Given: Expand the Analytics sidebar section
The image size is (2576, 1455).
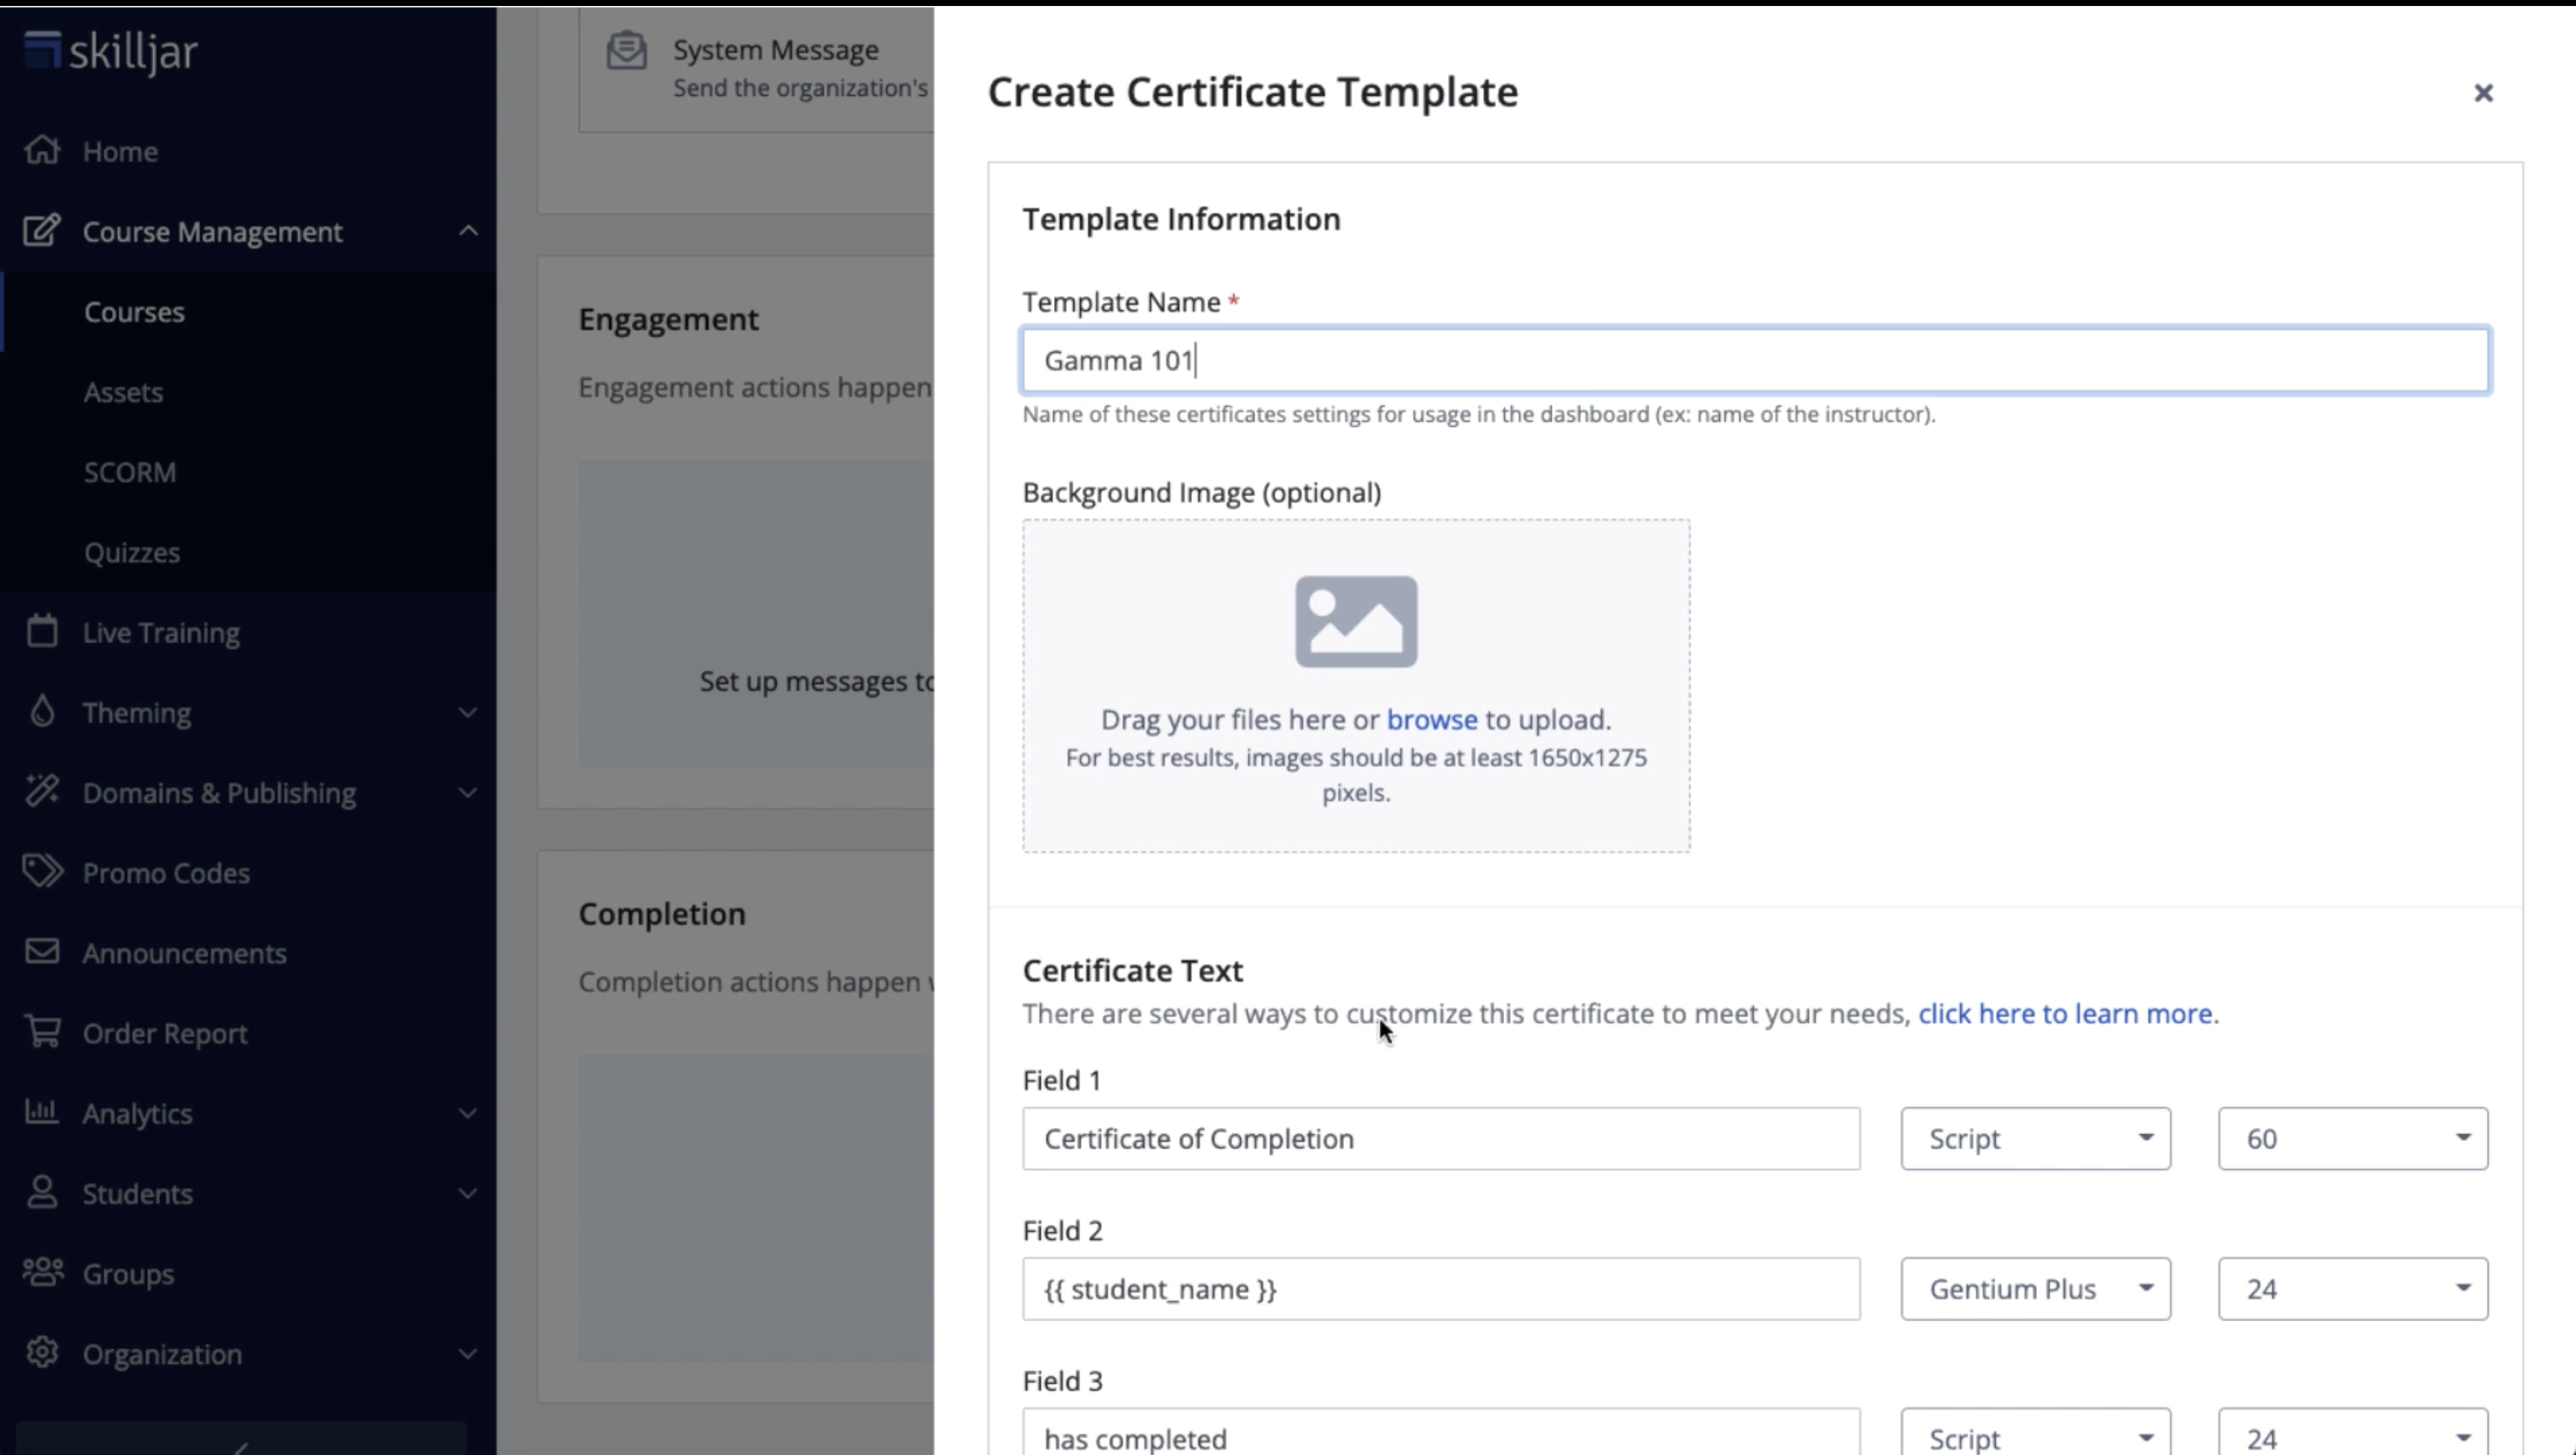Looking at the screenshot, I should coord(467,1113).
